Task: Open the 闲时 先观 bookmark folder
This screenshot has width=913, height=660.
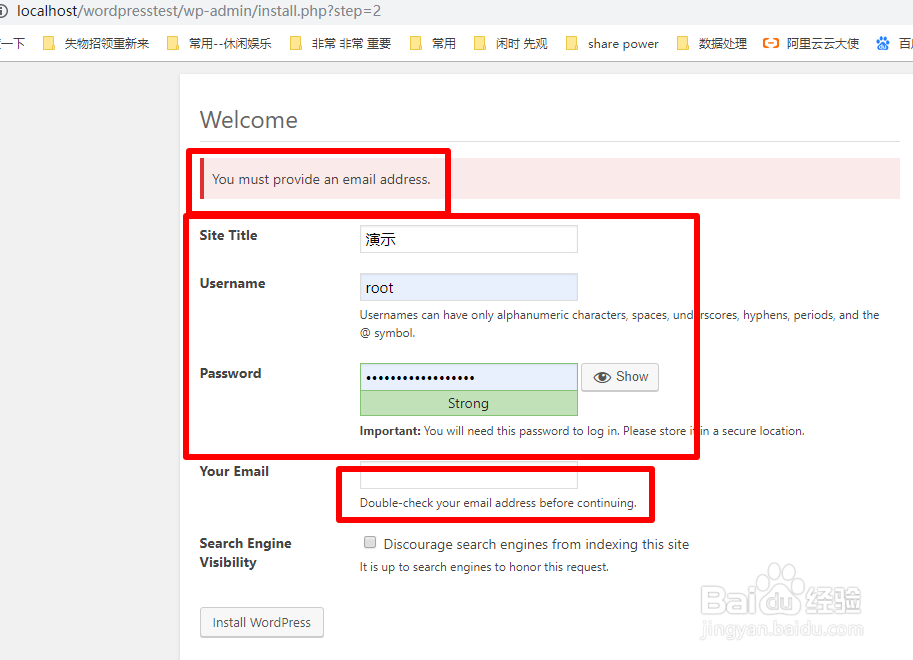Action: pos(511,44)
